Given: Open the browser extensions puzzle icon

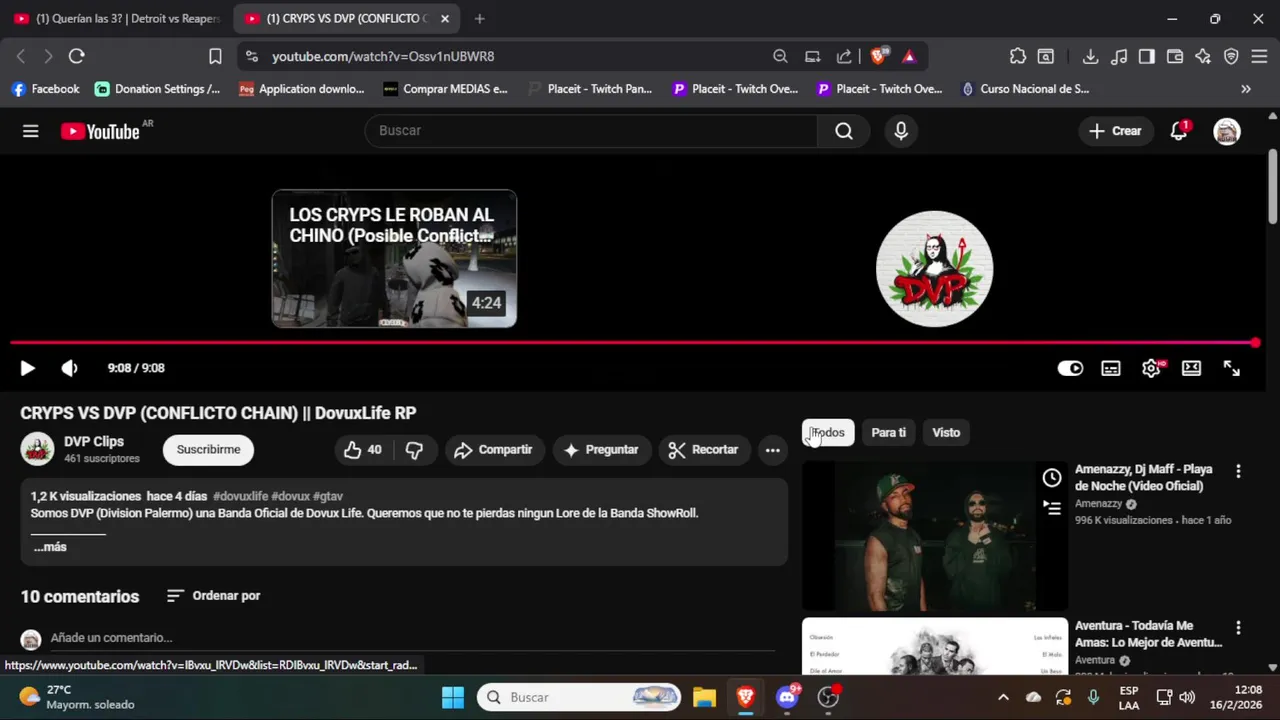Looking at the screenshot, I should 1018,57.
